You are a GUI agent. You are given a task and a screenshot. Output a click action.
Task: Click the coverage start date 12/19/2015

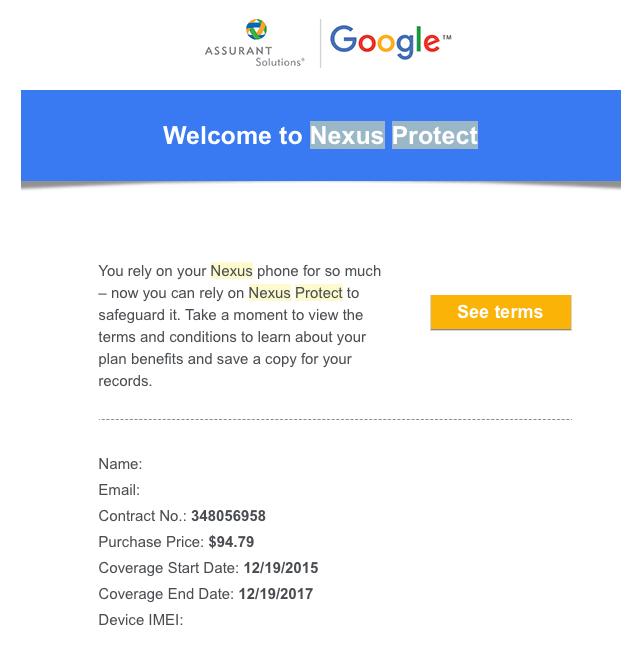point(281,568)
